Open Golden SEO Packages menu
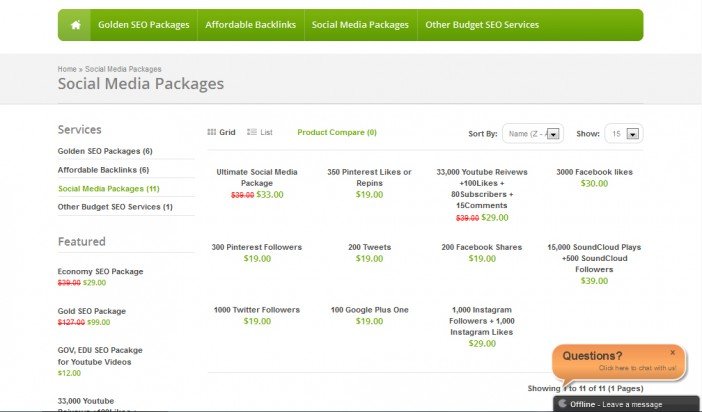Image resolution: width=702 pixels, height=412 pixels. pyautogui.click(x=143, y=25)
